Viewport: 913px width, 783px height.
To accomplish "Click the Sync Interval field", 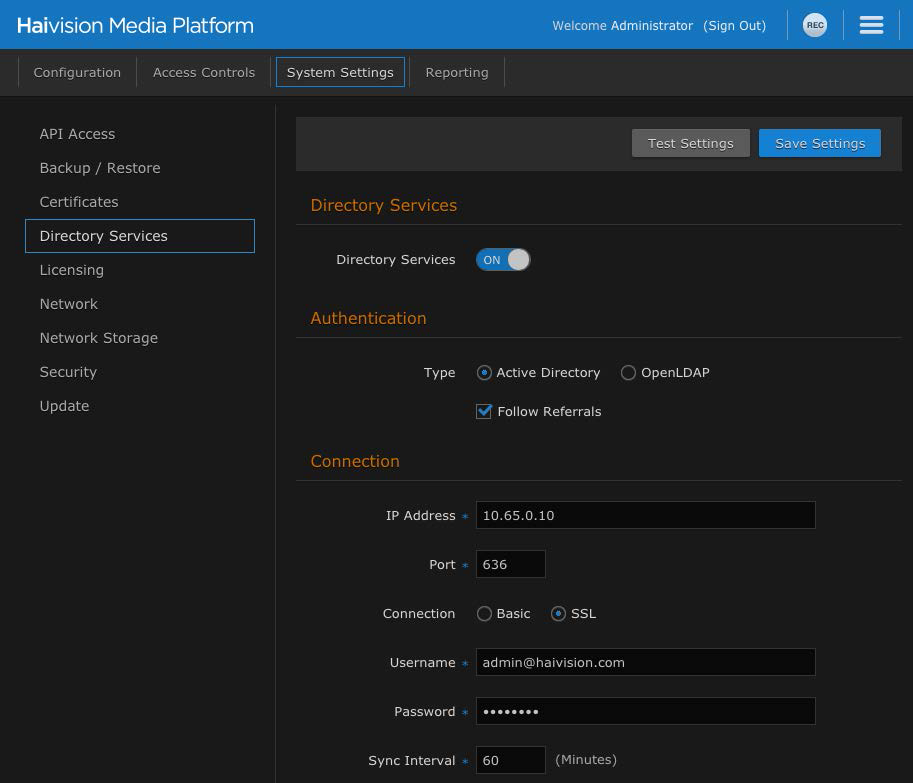I will pos(510,760).
